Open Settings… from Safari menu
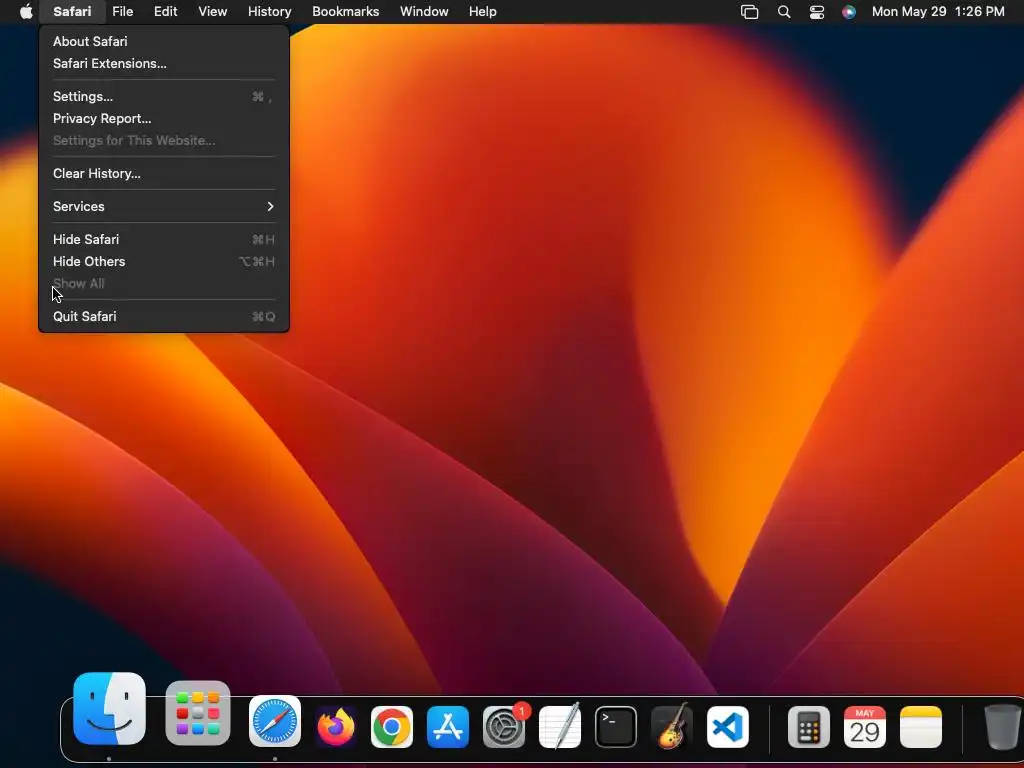1024x768 pixels. [x=164, y=97]
